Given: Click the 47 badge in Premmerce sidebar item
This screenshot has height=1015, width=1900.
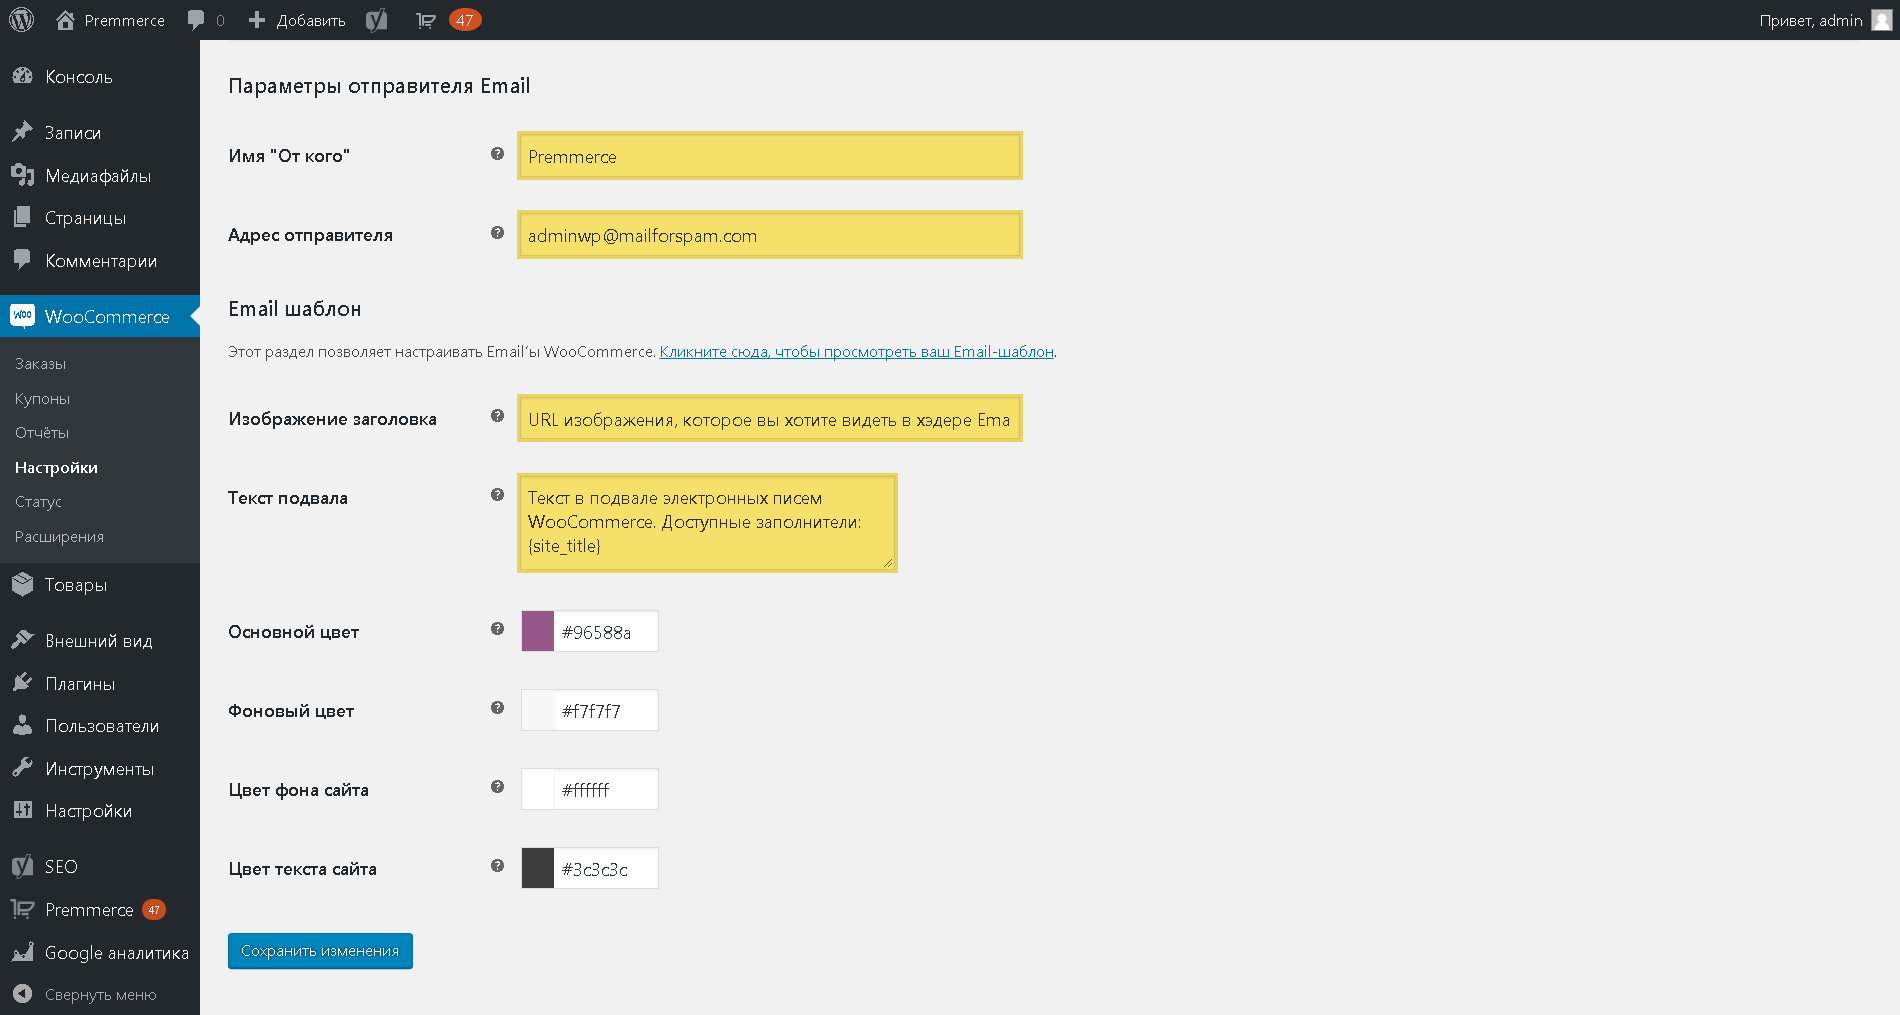Looking at the screenshot, I should 153,909.
